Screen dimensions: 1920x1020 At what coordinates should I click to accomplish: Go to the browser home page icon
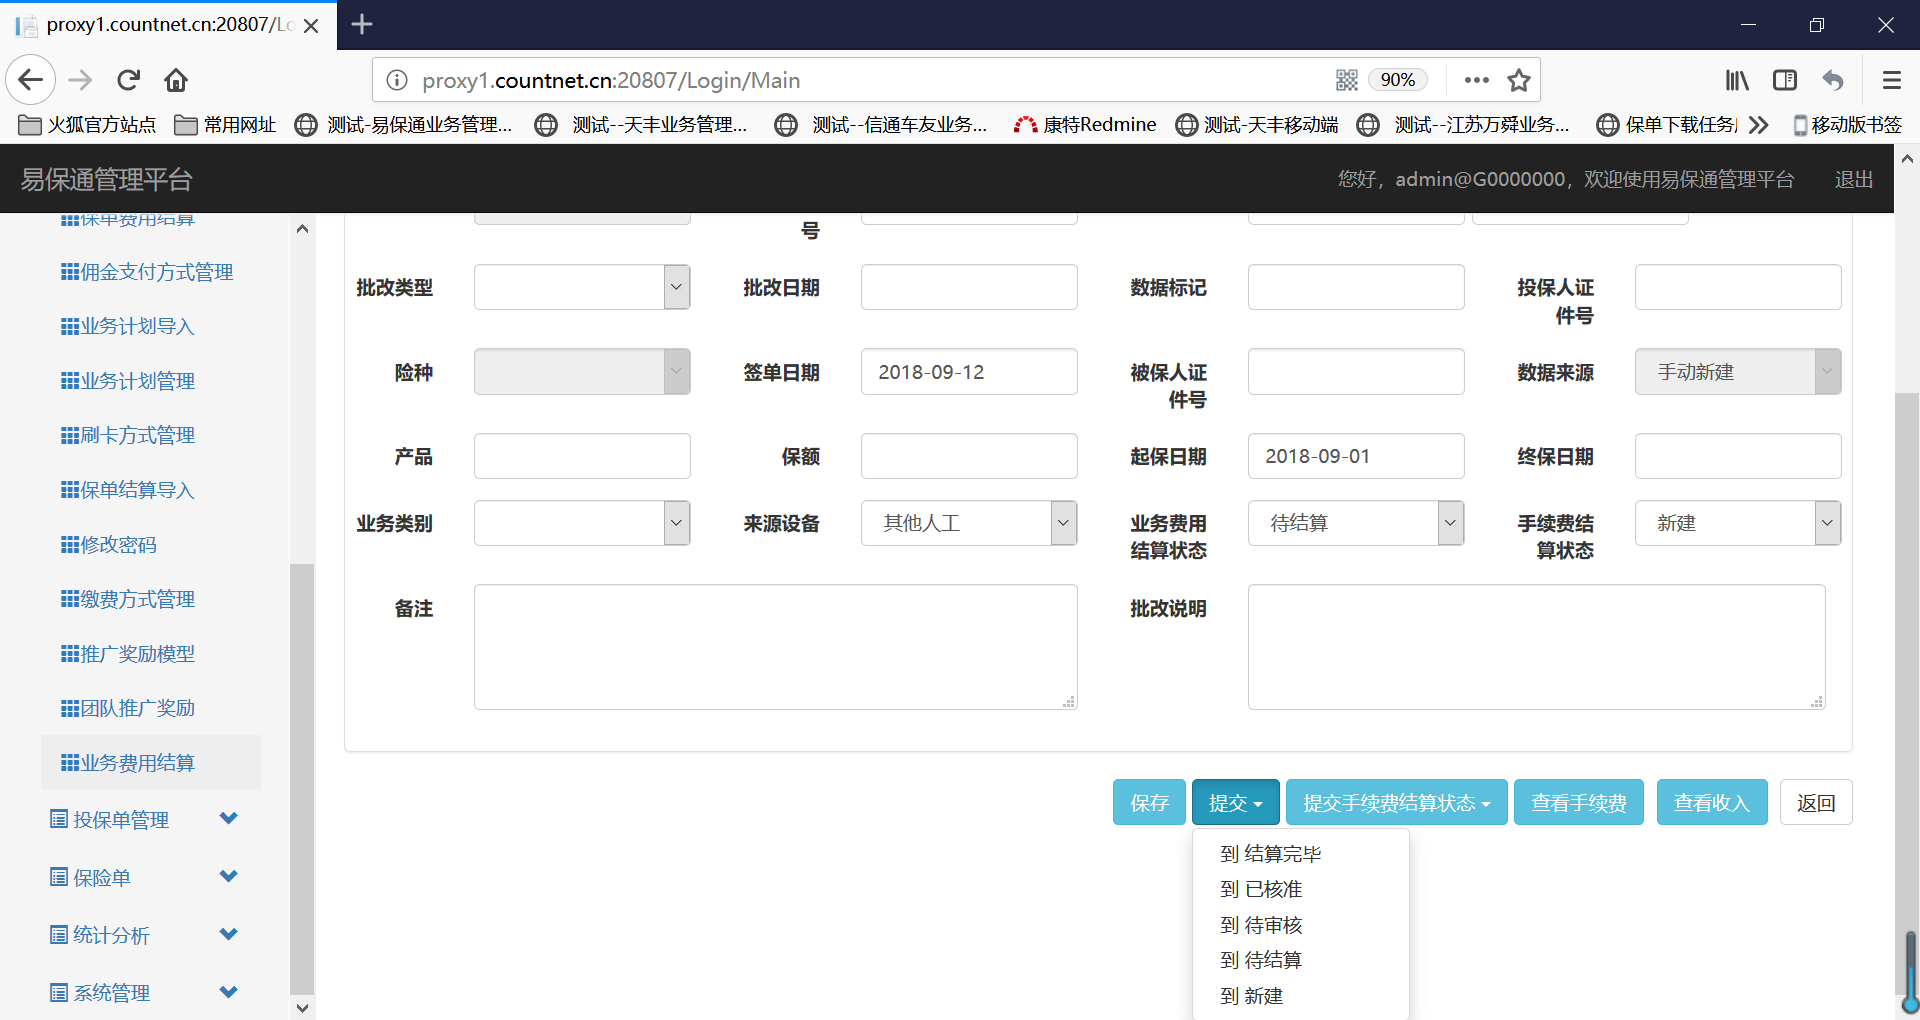pyautogui.click(x=176, y=80)
